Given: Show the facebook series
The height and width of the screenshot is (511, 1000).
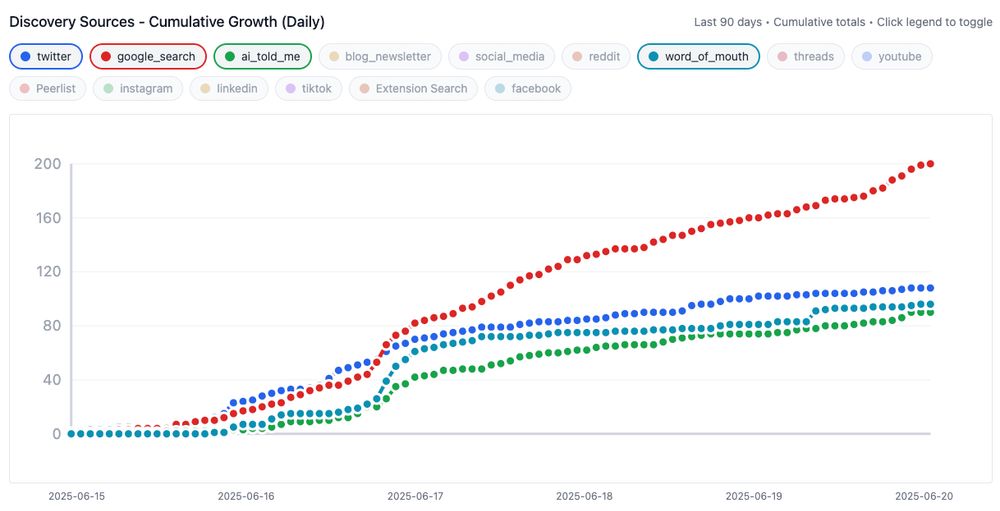Looking at the screenshot, I should (x=528, y=89).
